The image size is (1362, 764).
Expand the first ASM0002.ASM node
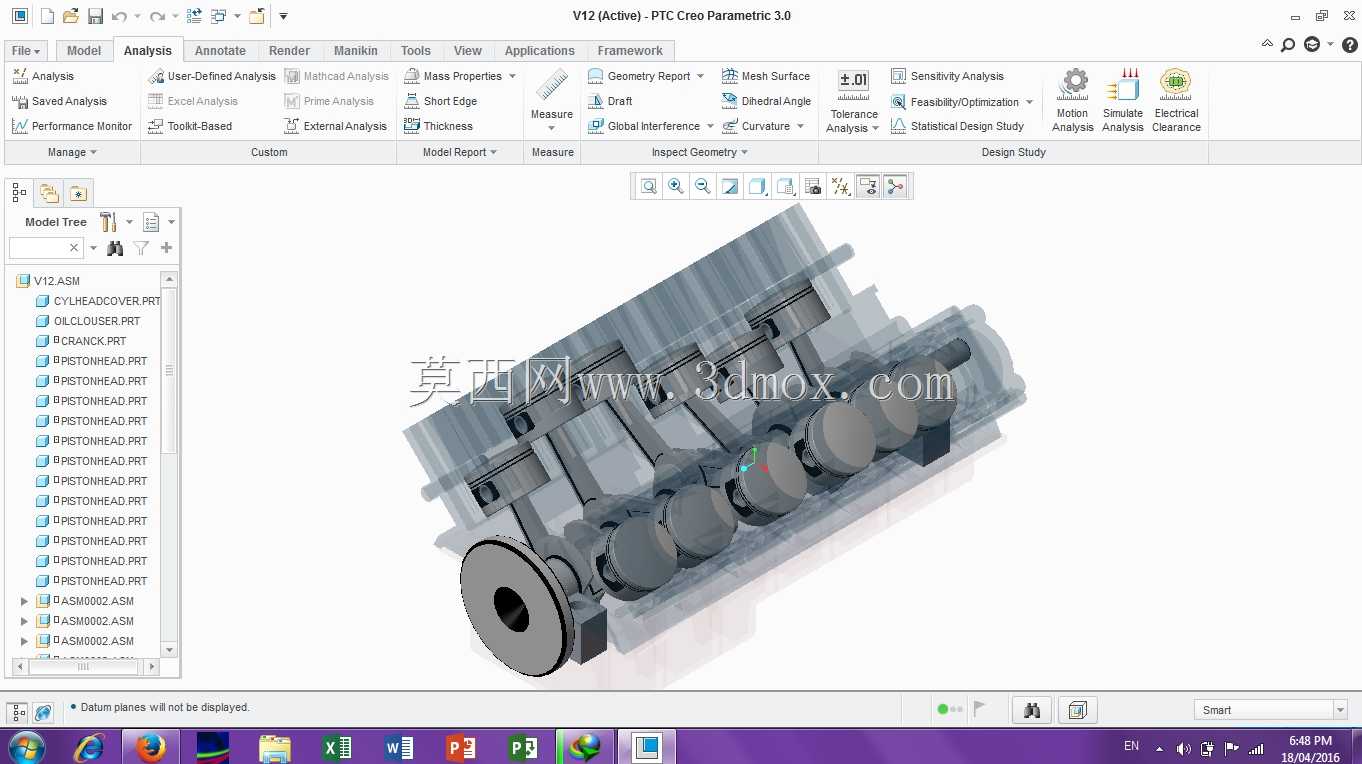[x=25, y=601]
